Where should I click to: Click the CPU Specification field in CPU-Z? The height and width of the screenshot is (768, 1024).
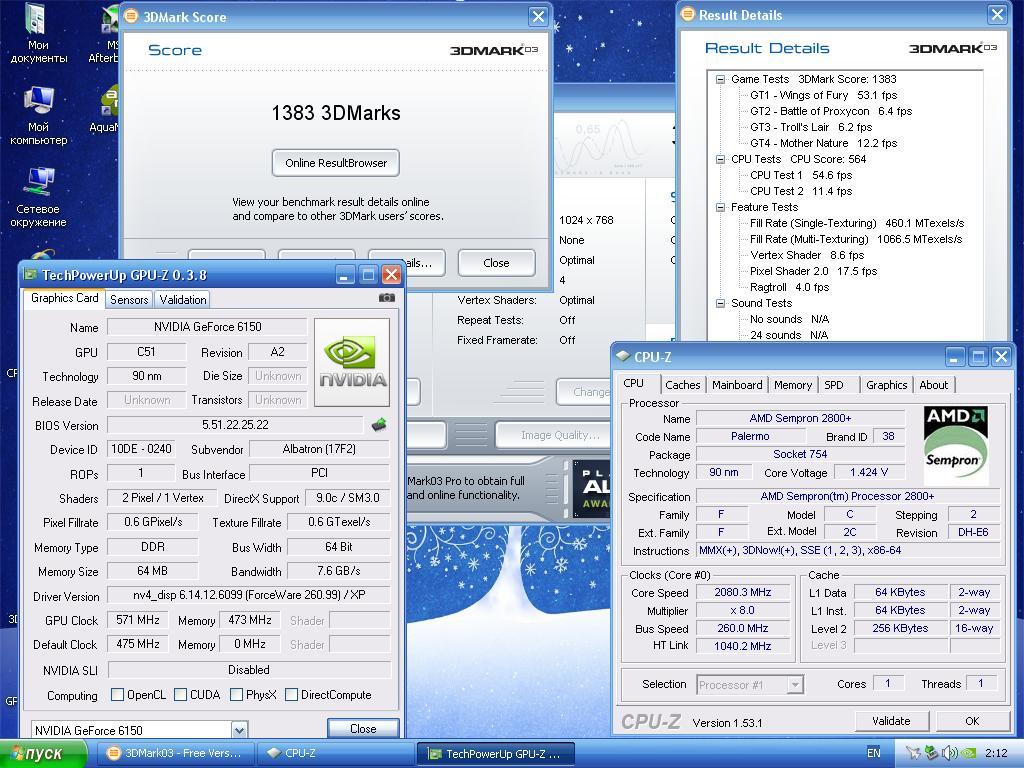(x=848, y=496)
